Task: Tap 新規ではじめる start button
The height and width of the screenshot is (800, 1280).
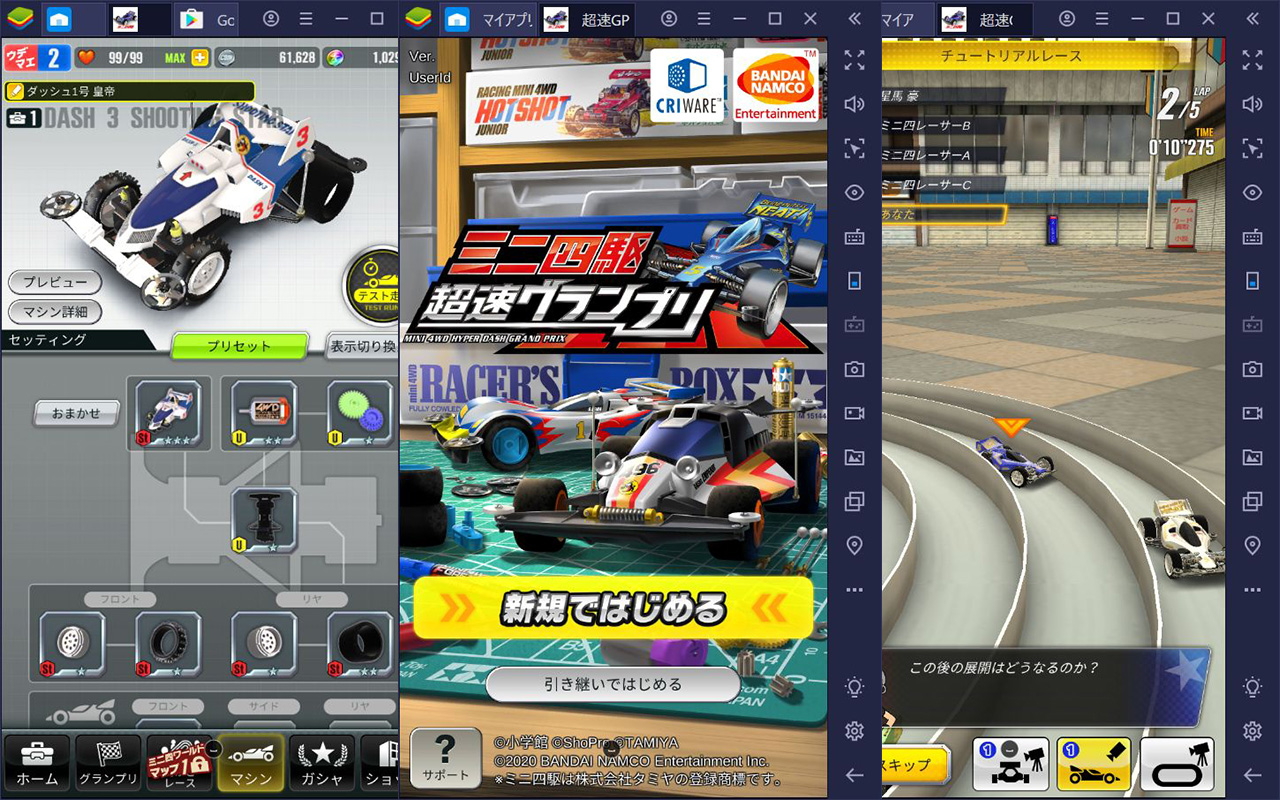Action: point(613,608)
